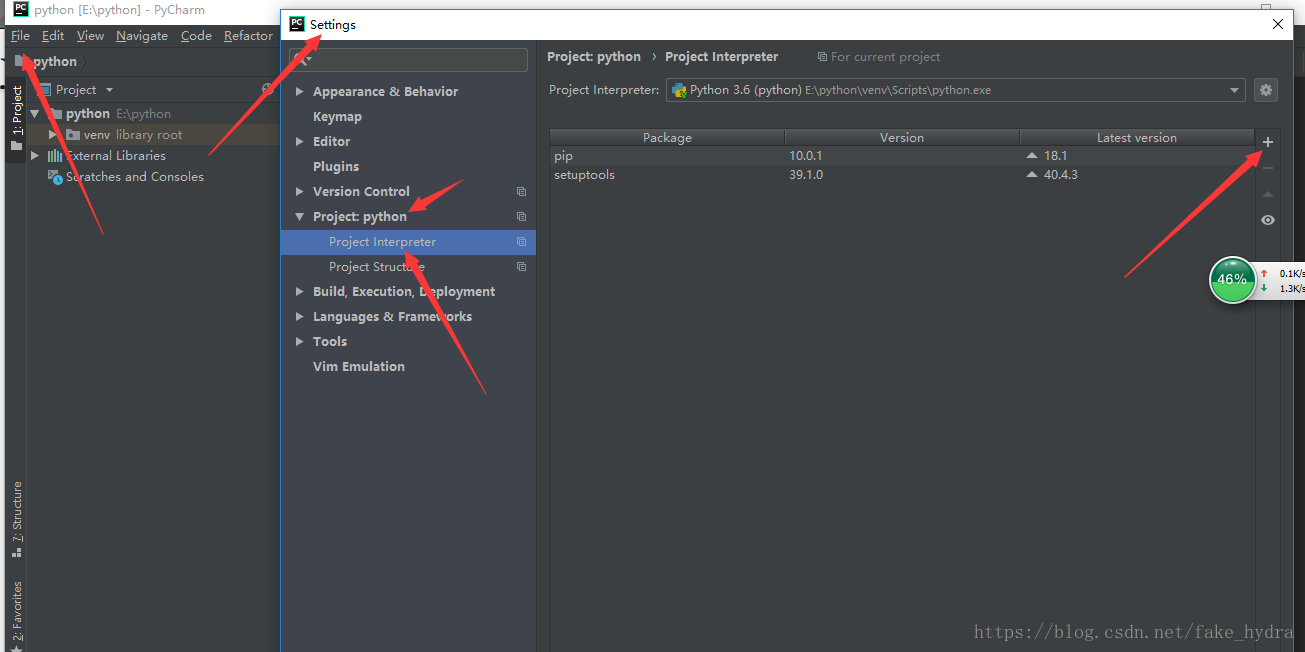Select Plugins in settings list
Screen dimensions: 1305x652
pos(336,166)
